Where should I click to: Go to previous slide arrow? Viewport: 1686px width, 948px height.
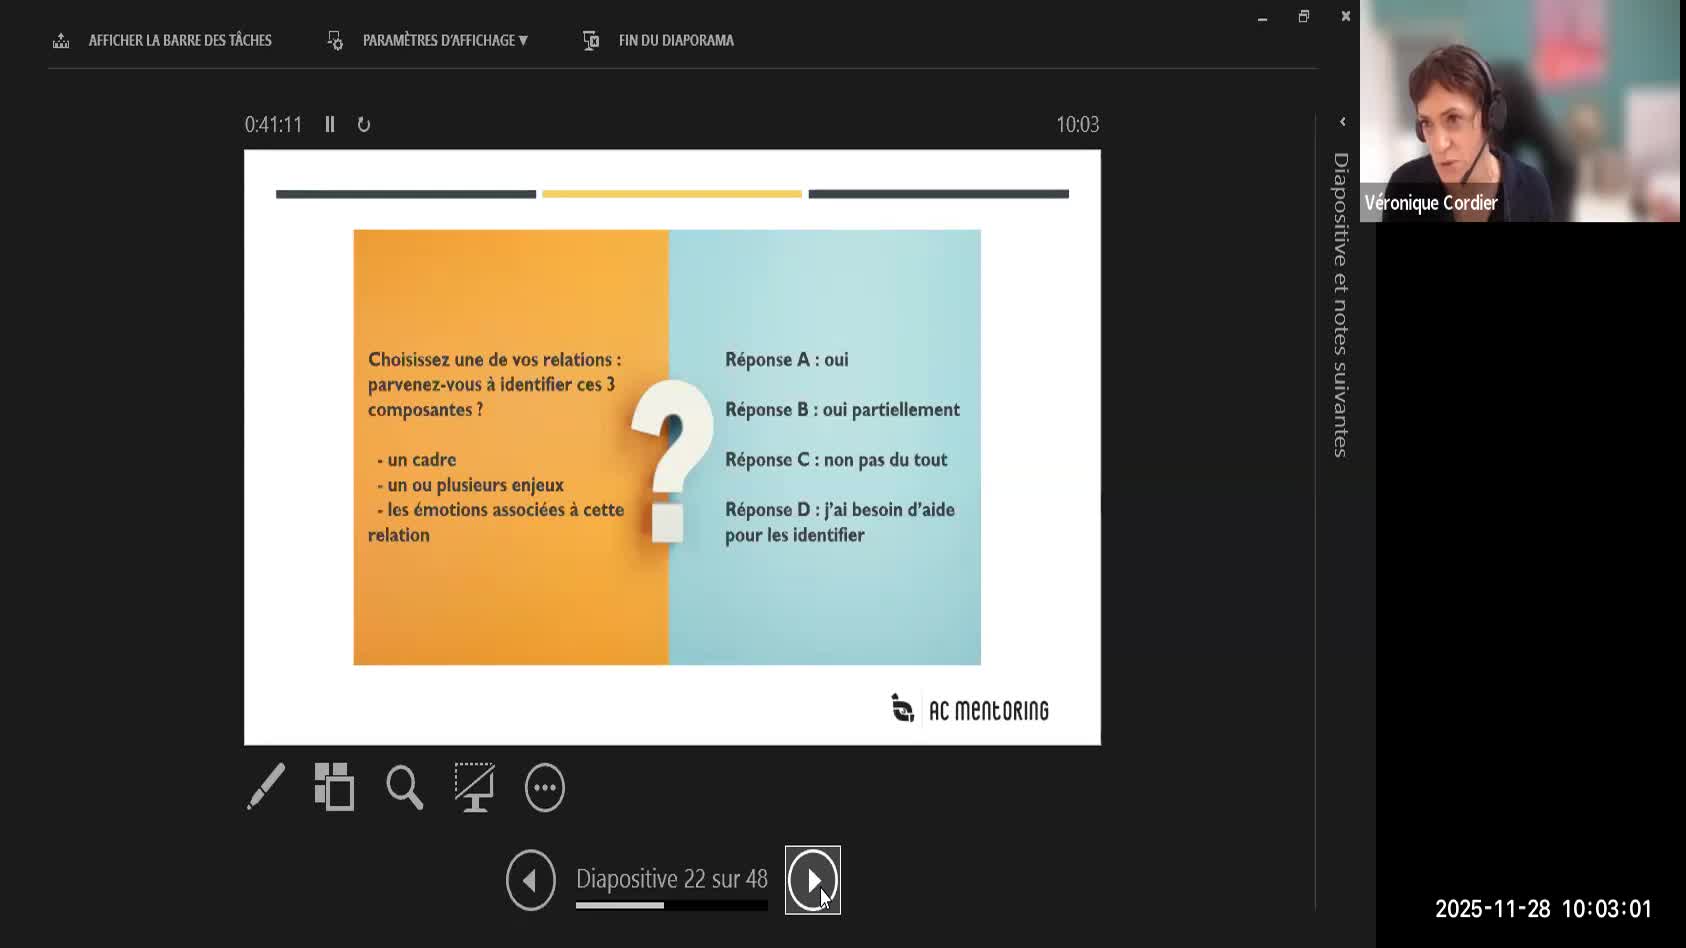coord(530,880)
